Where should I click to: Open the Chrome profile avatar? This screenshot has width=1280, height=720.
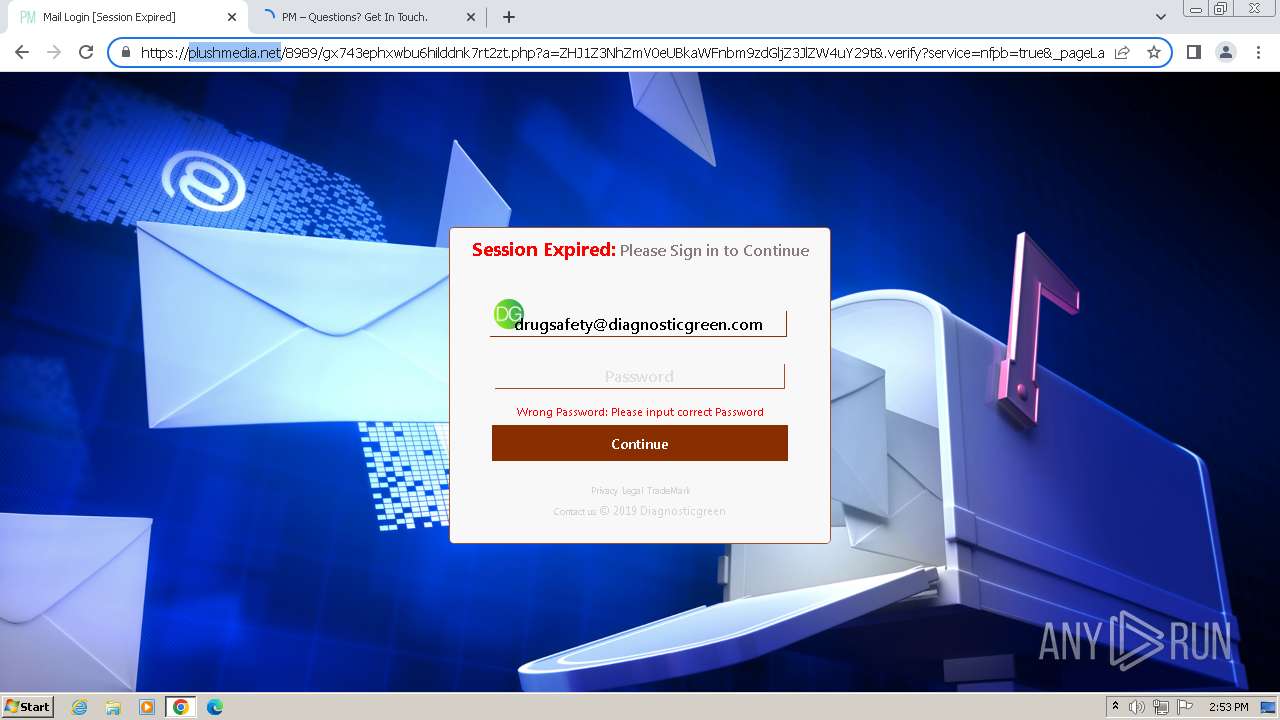[x=1226, y=52]
